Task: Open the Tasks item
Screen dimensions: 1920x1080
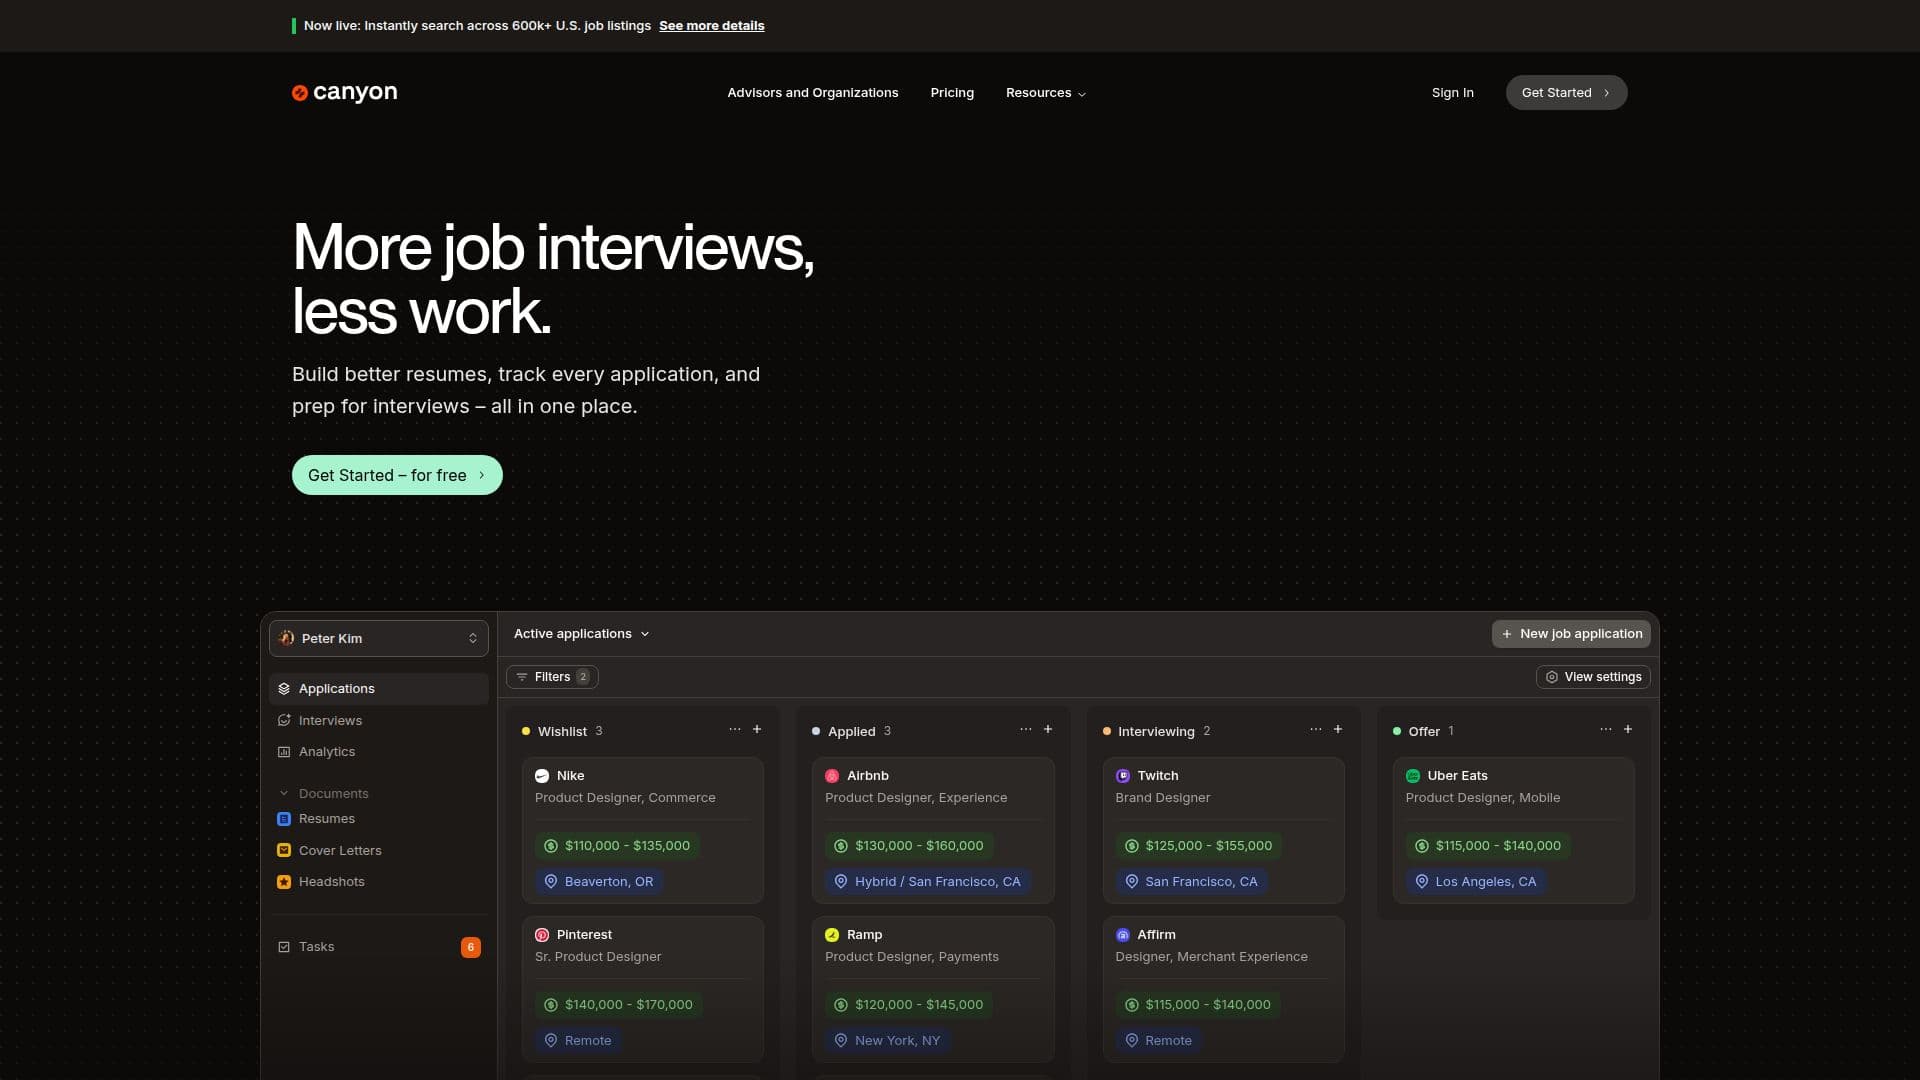Action: (x=379, y=947)
